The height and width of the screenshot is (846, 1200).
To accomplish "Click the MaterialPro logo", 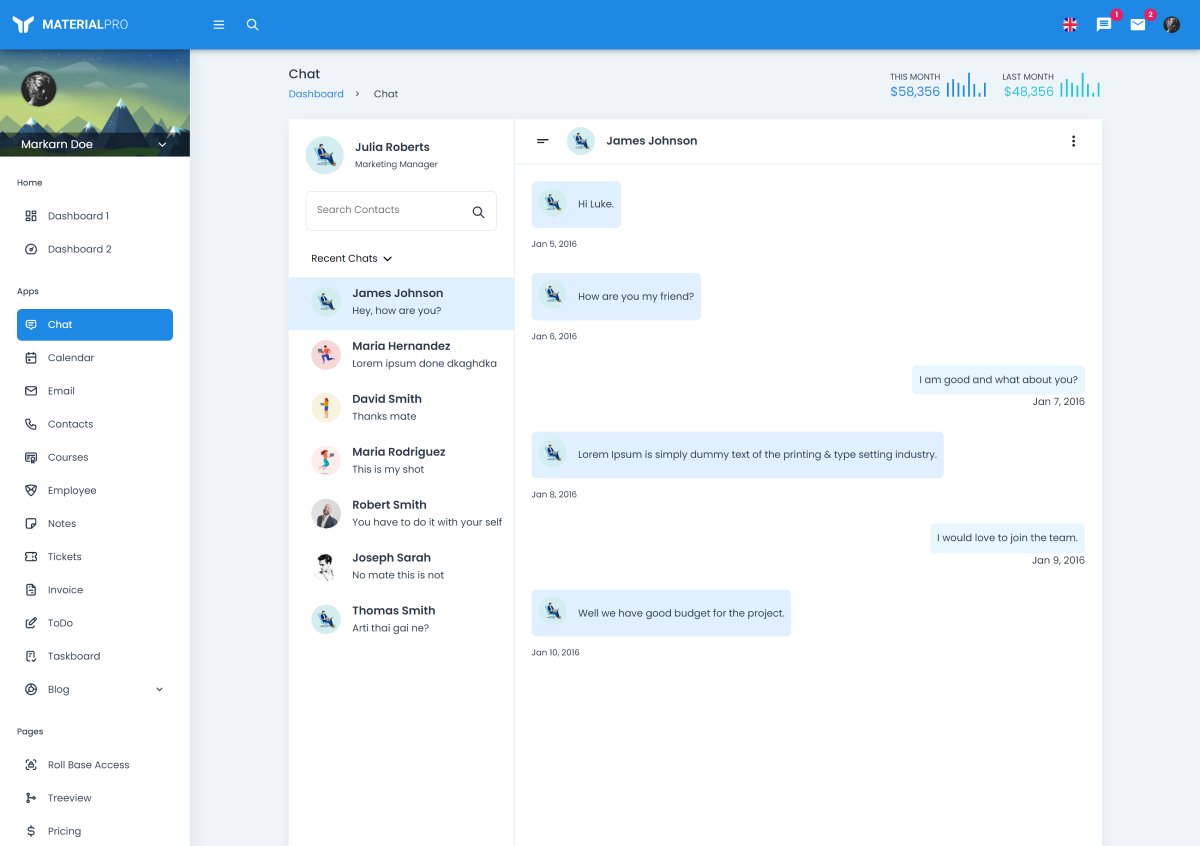I will pos(70,25).
